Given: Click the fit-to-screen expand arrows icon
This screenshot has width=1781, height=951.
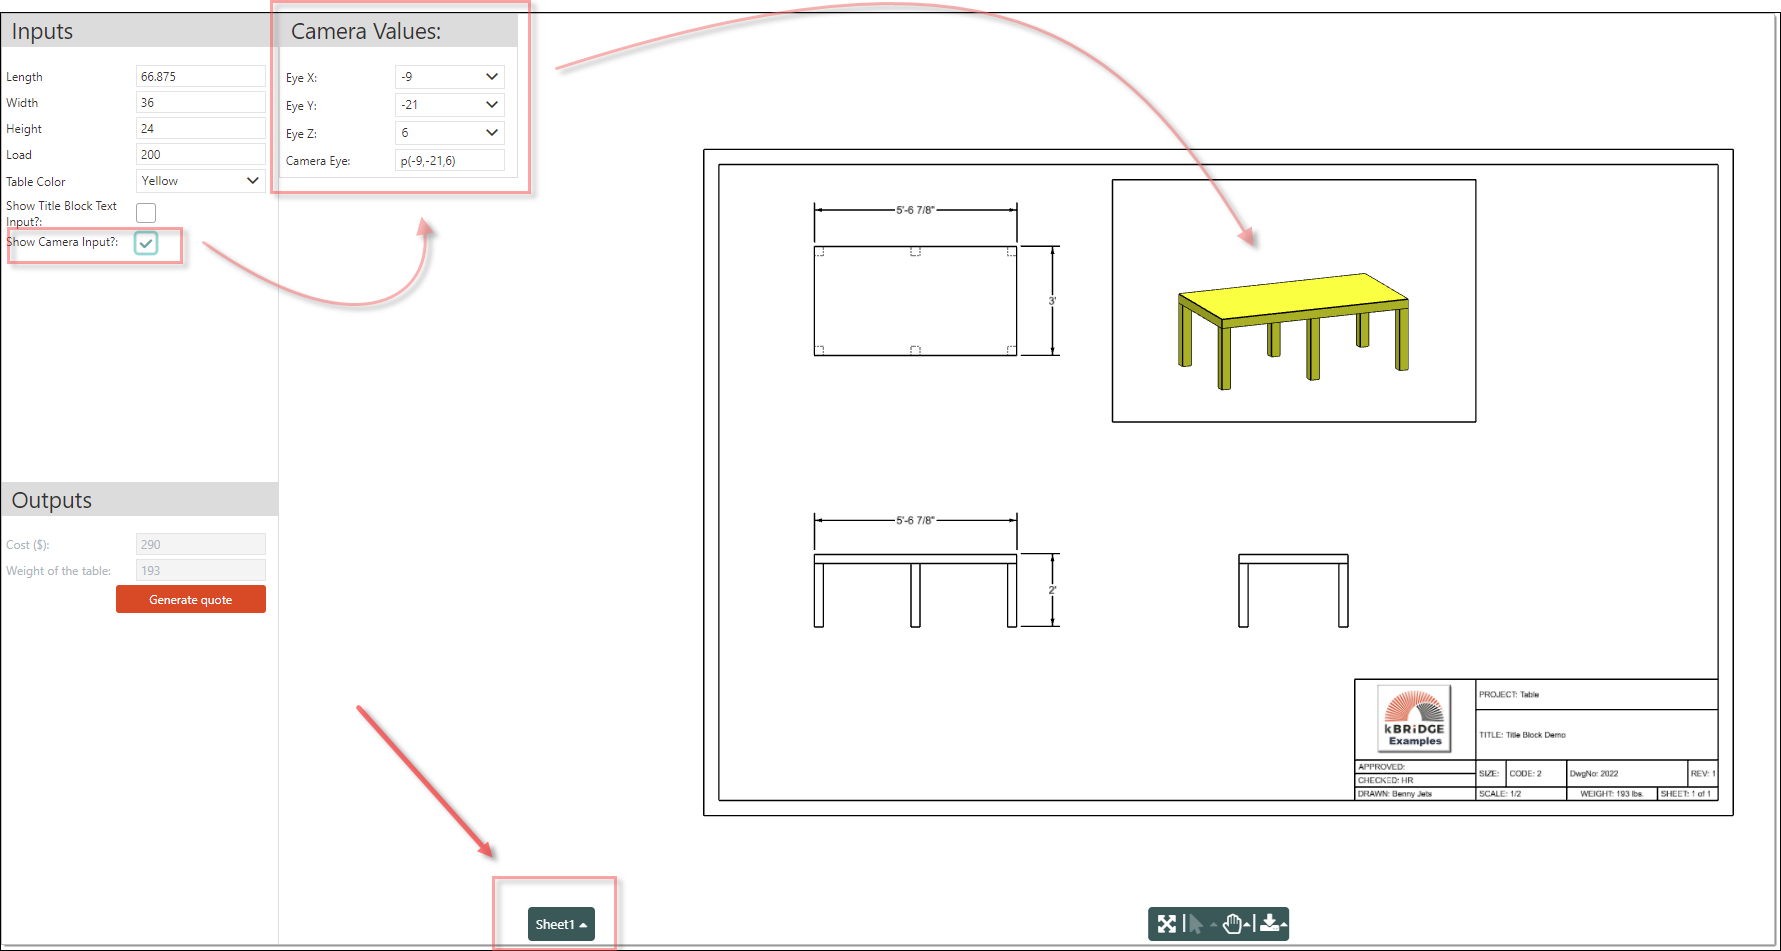Looking at the screenshot, I should 1166,924.
